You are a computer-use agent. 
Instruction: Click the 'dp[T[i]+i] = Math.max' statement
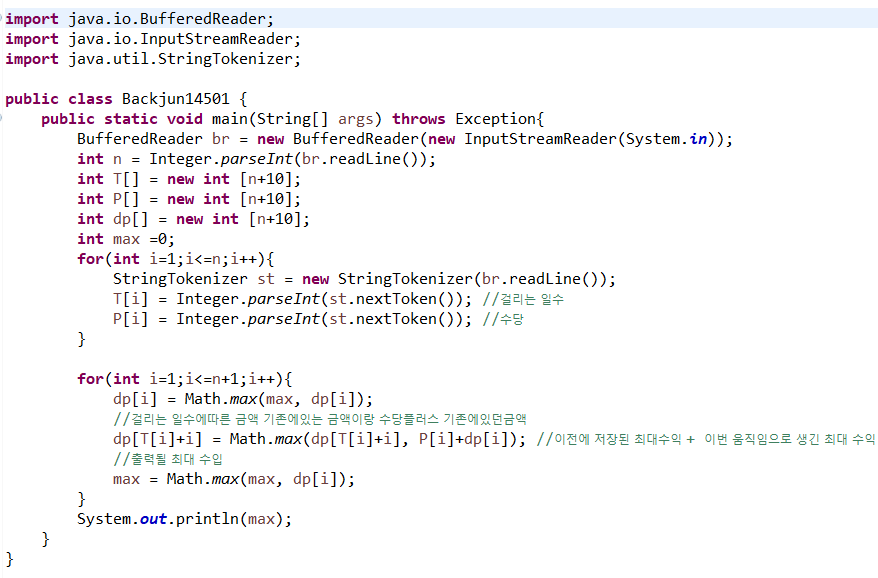pos(319,439)
